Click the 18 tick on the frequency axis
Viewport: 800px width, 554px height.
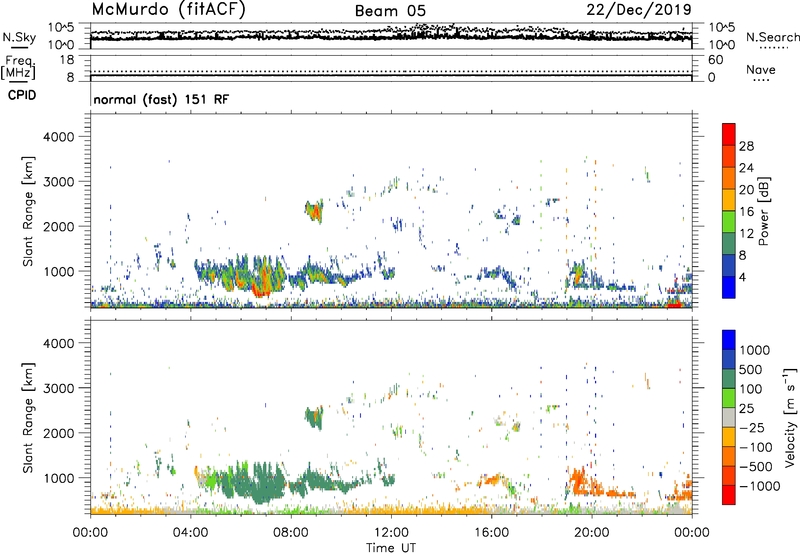point(67,60)
